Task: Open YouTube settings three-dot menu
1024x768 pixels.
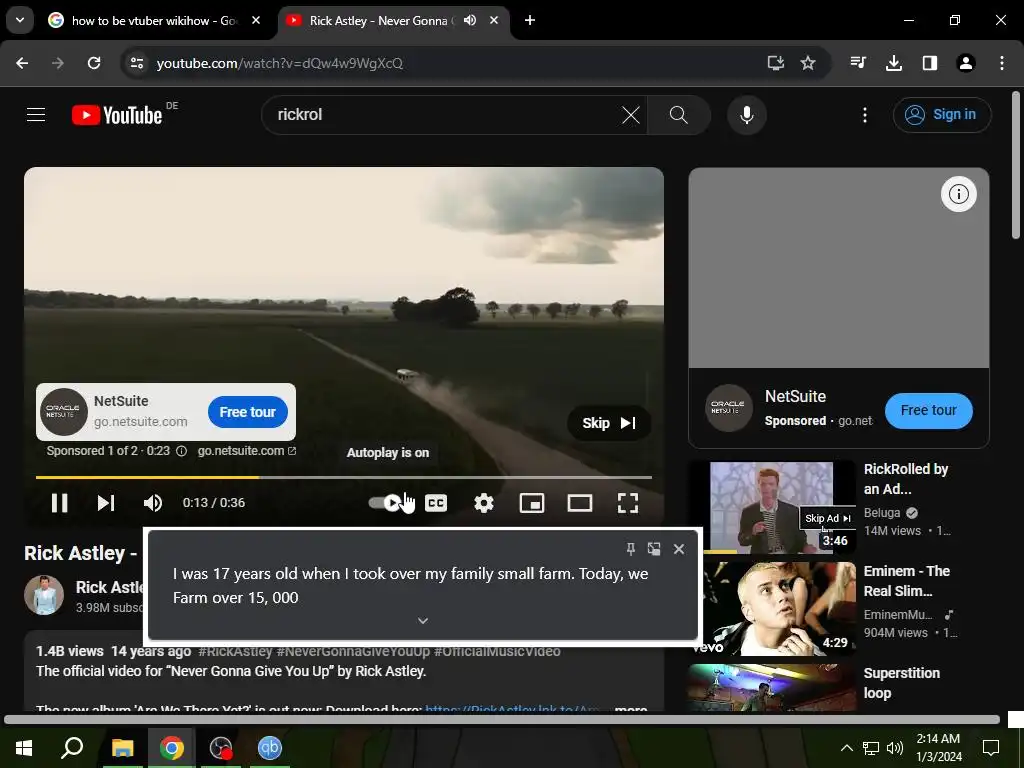Action: (865, 115)
